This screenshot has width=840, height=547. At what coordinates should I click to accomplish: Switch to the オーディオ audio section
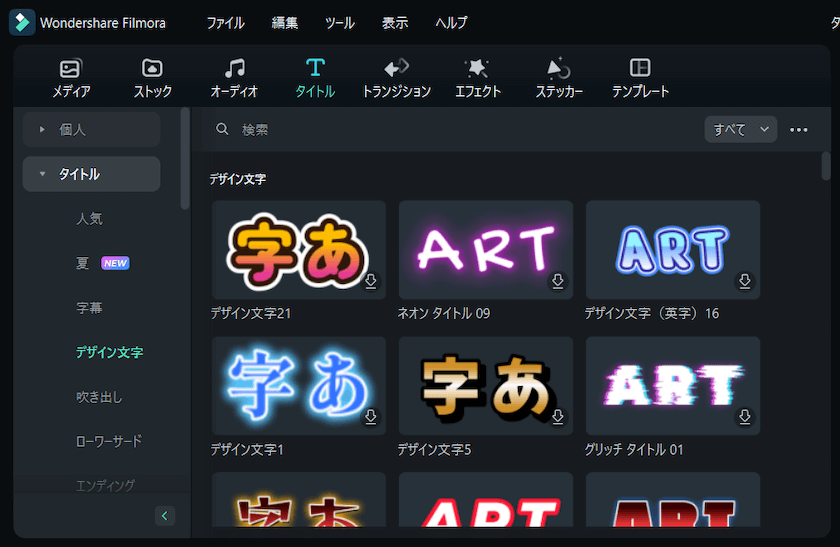(234, 78)
